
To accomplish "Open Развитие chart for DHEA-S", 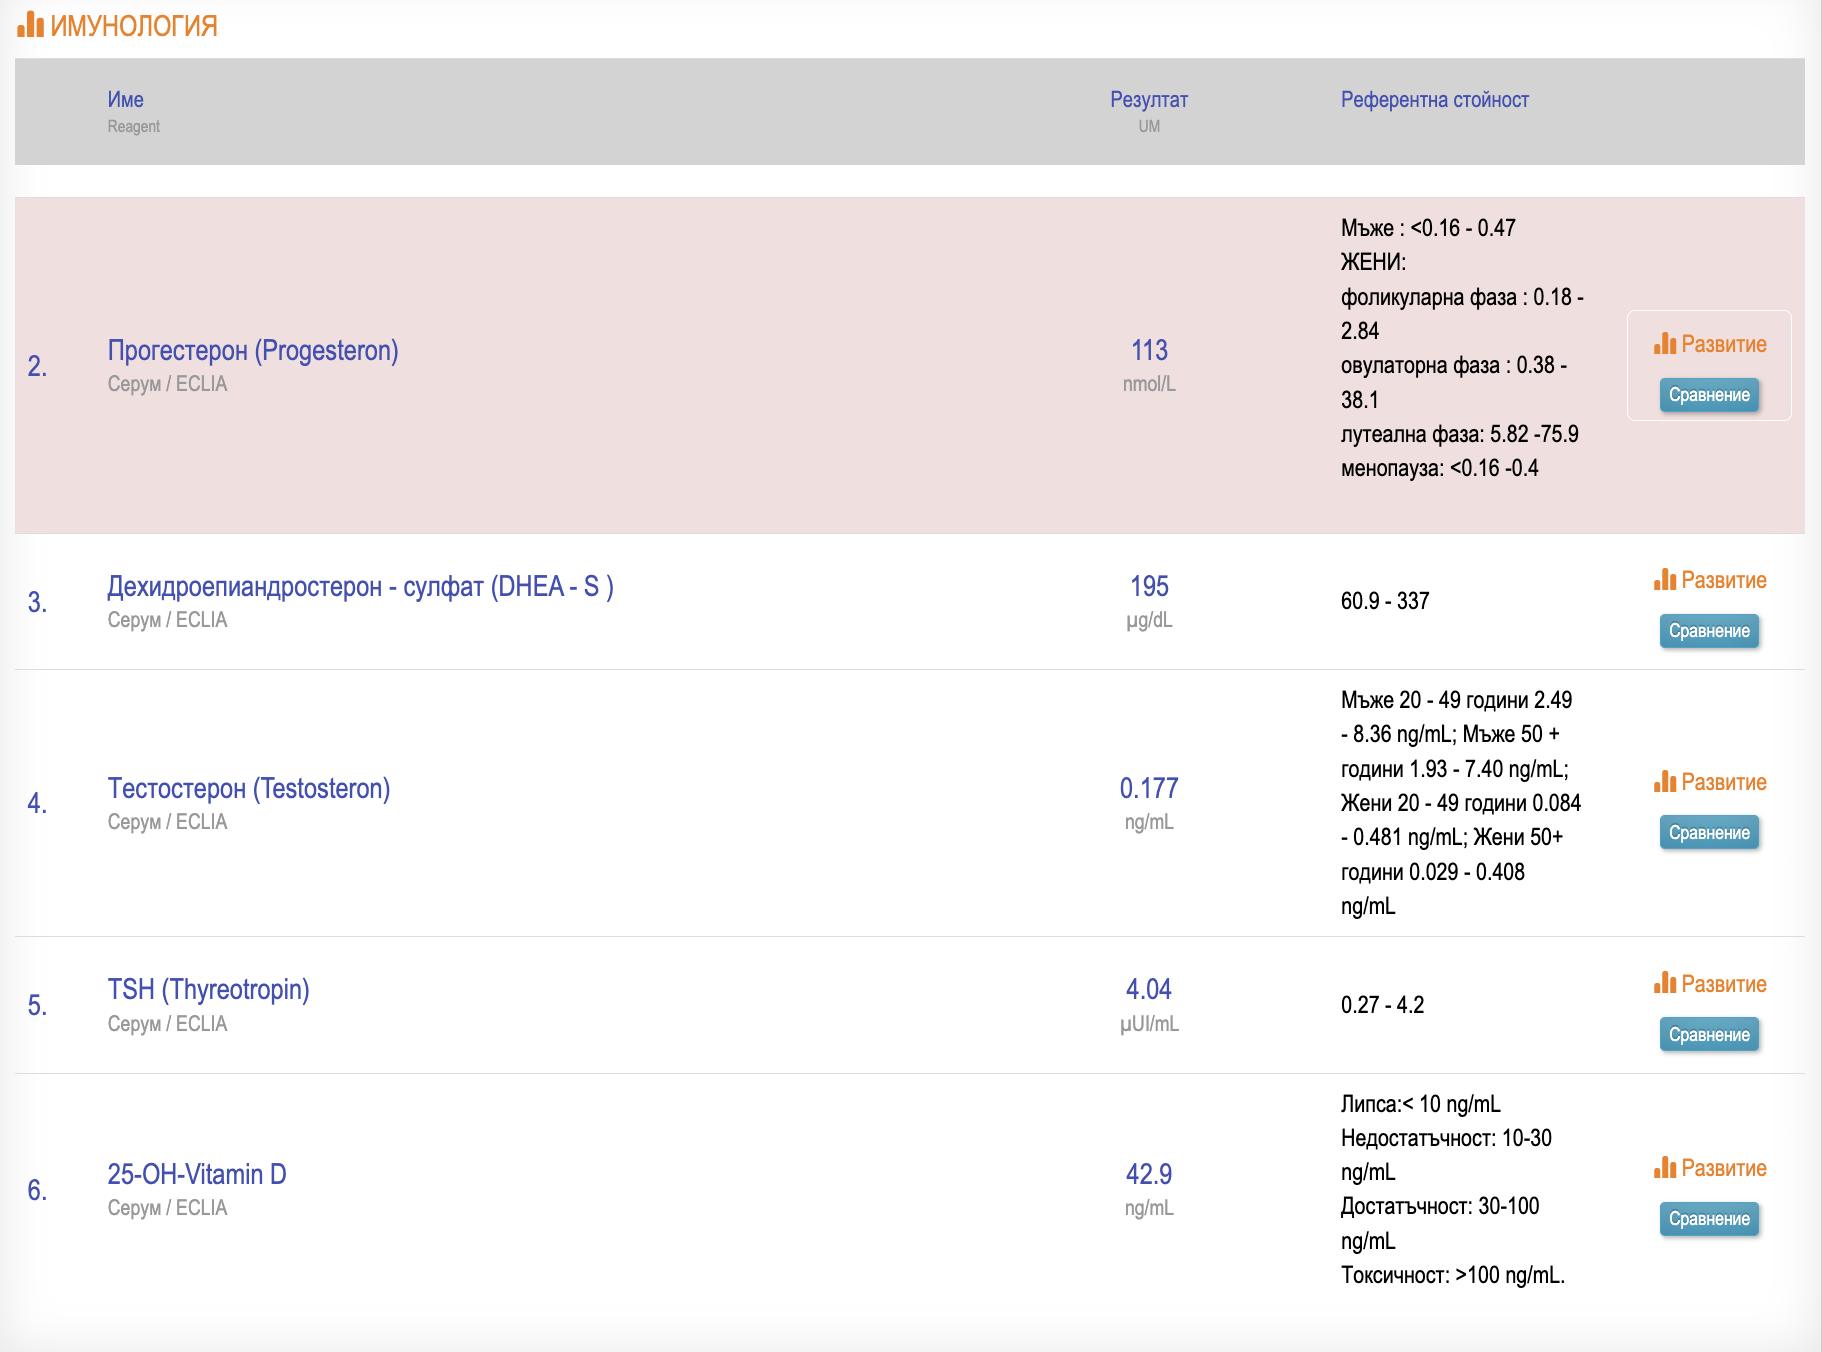I will [x=1710, y=580].
